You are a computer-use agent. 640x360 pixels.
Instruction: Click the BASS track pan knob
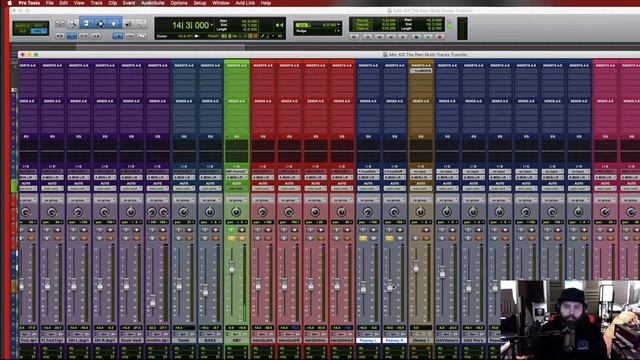click(210, 212)
